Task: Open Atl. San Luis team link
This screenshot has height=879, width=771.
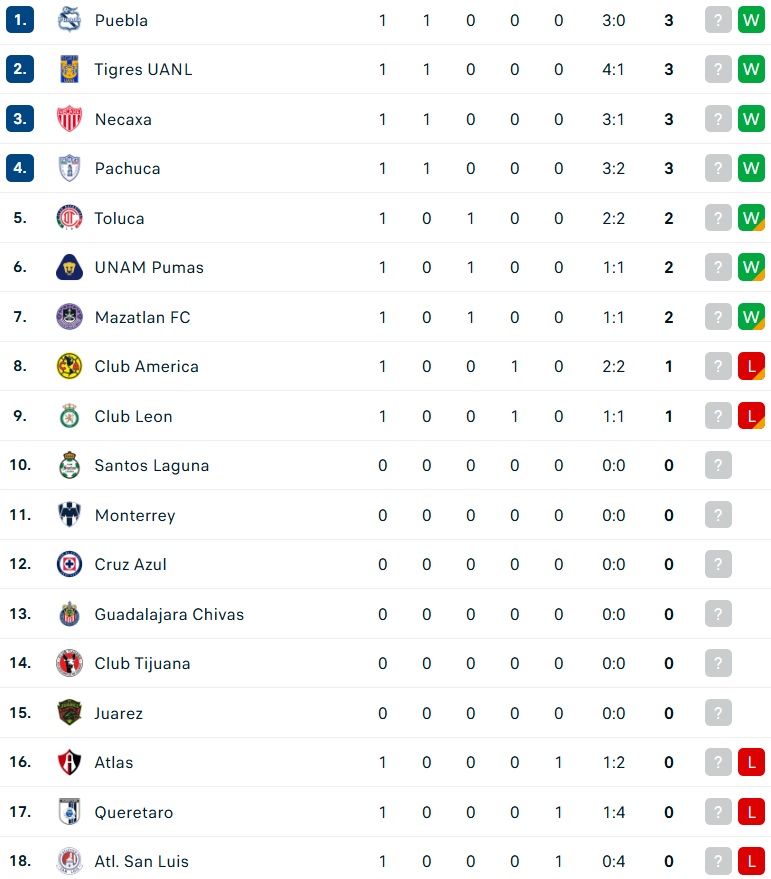Action: pos(141,862)
